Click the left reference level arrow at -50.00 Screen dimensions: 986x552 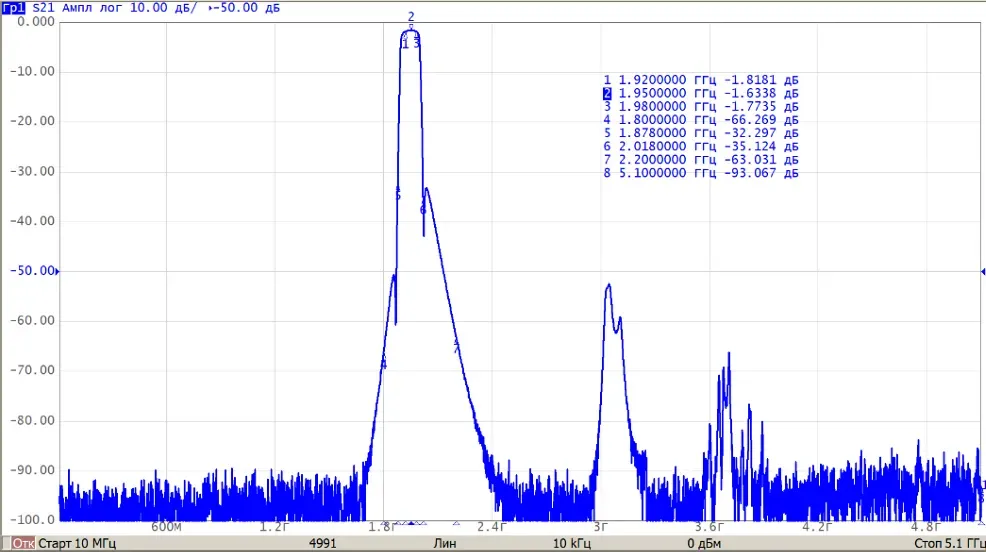pos(57,272)
